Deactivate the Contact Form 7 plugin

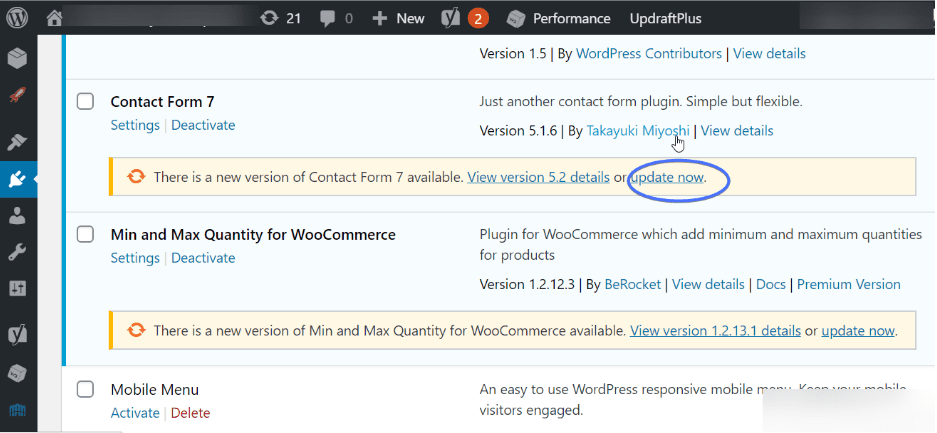203,125
